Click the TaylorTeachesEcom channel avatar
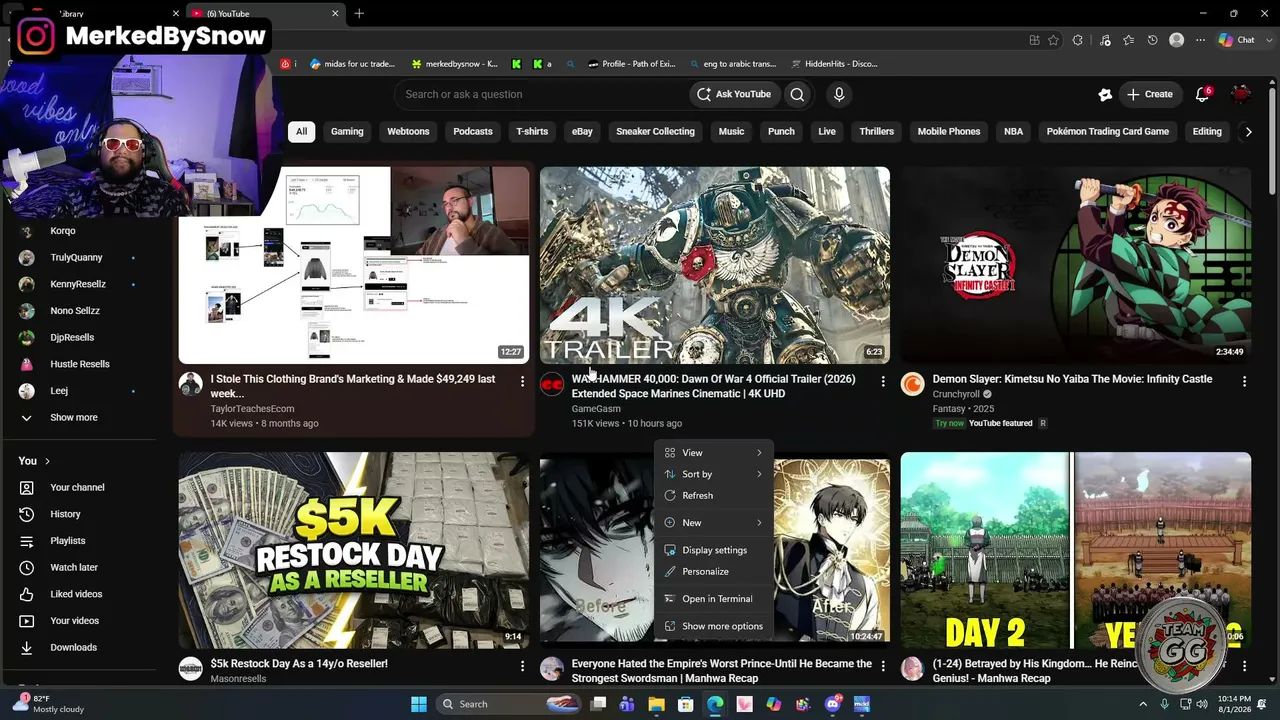1280x720 pixels. 191,385
